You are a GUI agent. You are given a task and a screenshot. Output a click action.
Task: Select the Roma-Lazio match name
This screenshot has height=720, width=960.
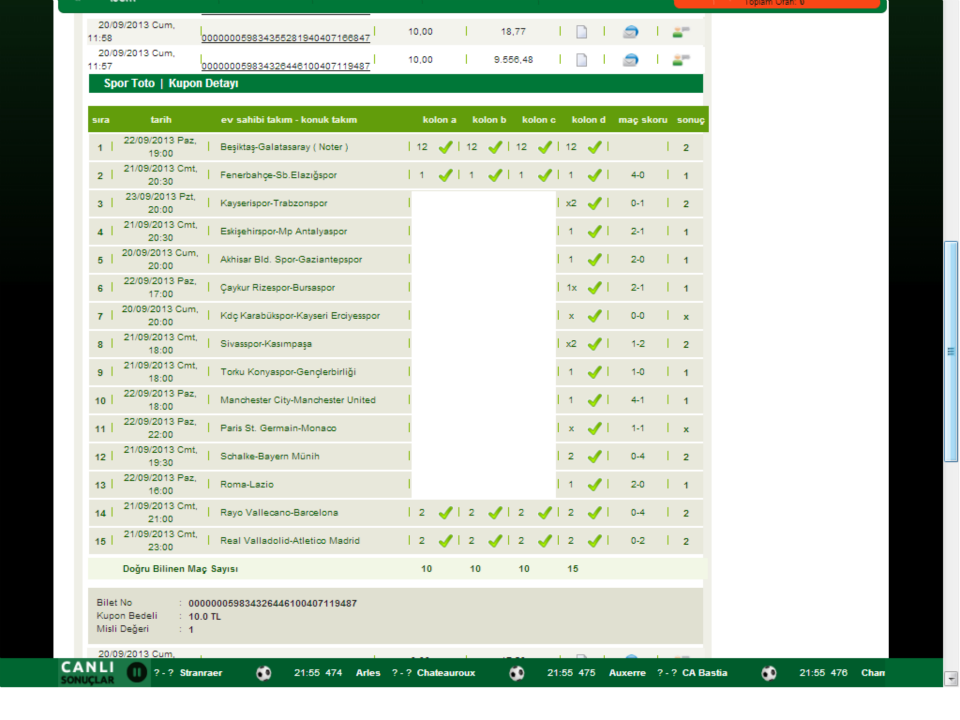click(x=247, y=485)
